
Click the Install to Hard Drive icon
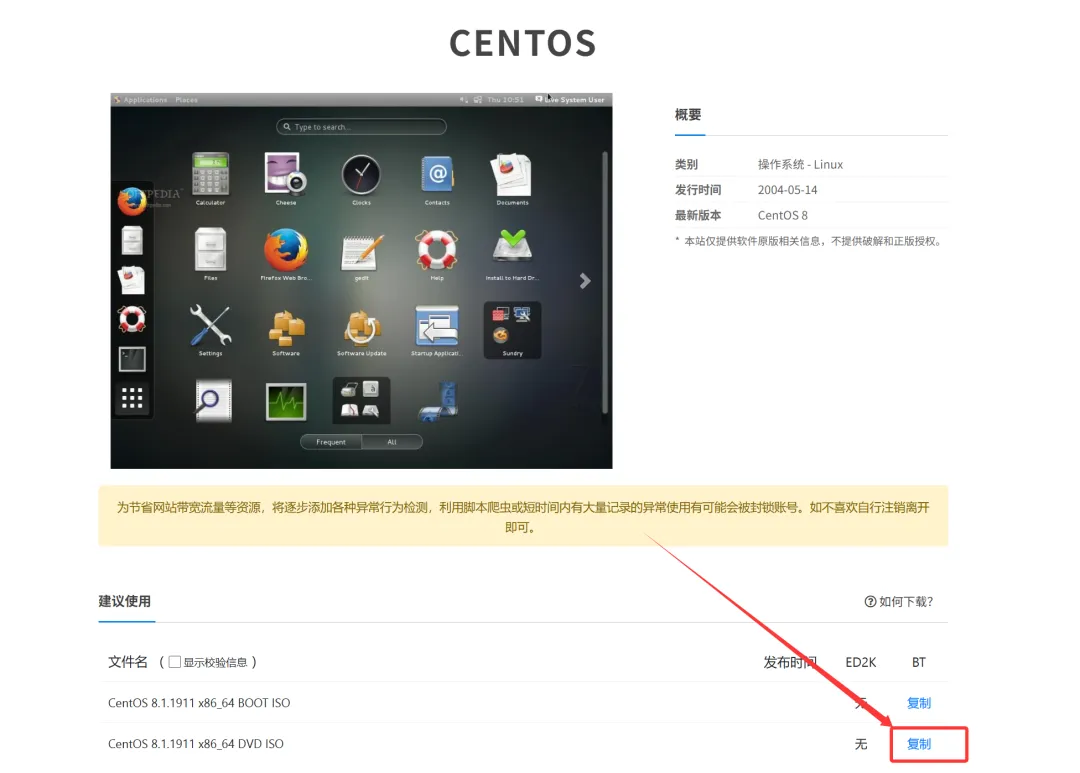pyautogui.click(x=512, y=247)
